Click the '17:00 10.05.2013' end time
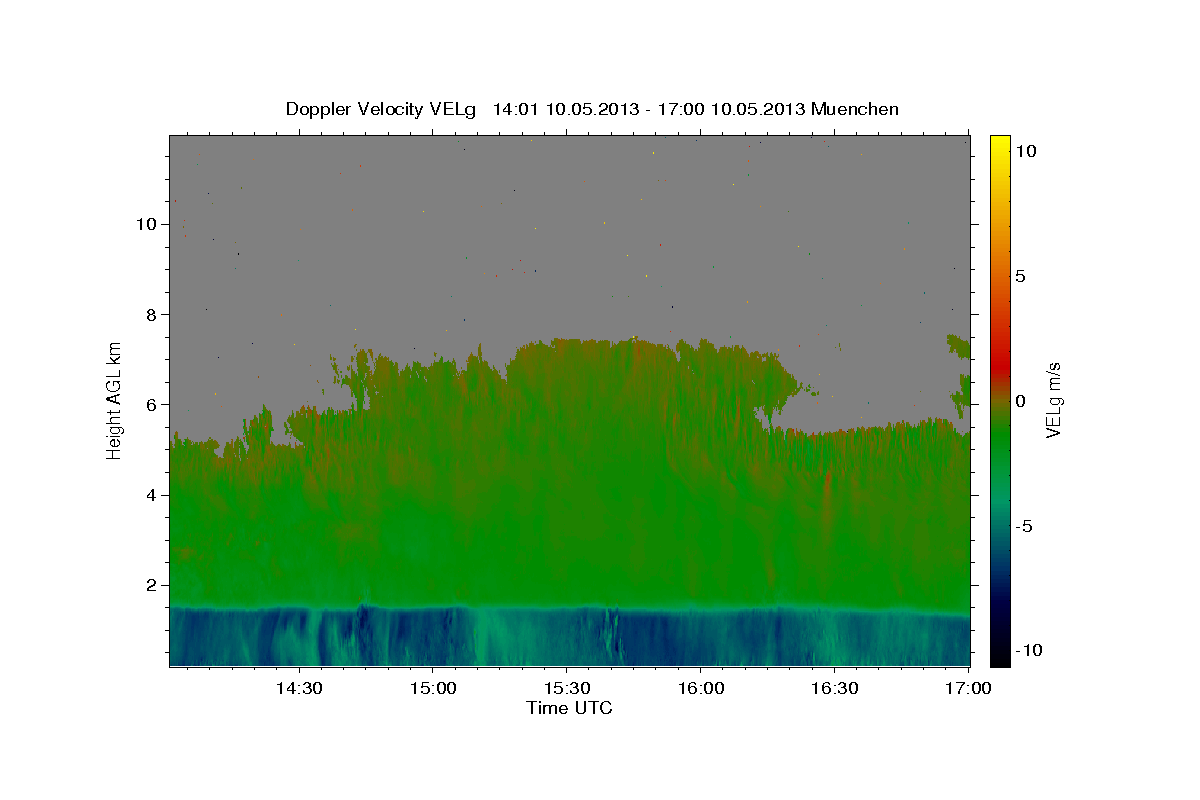 730,109
